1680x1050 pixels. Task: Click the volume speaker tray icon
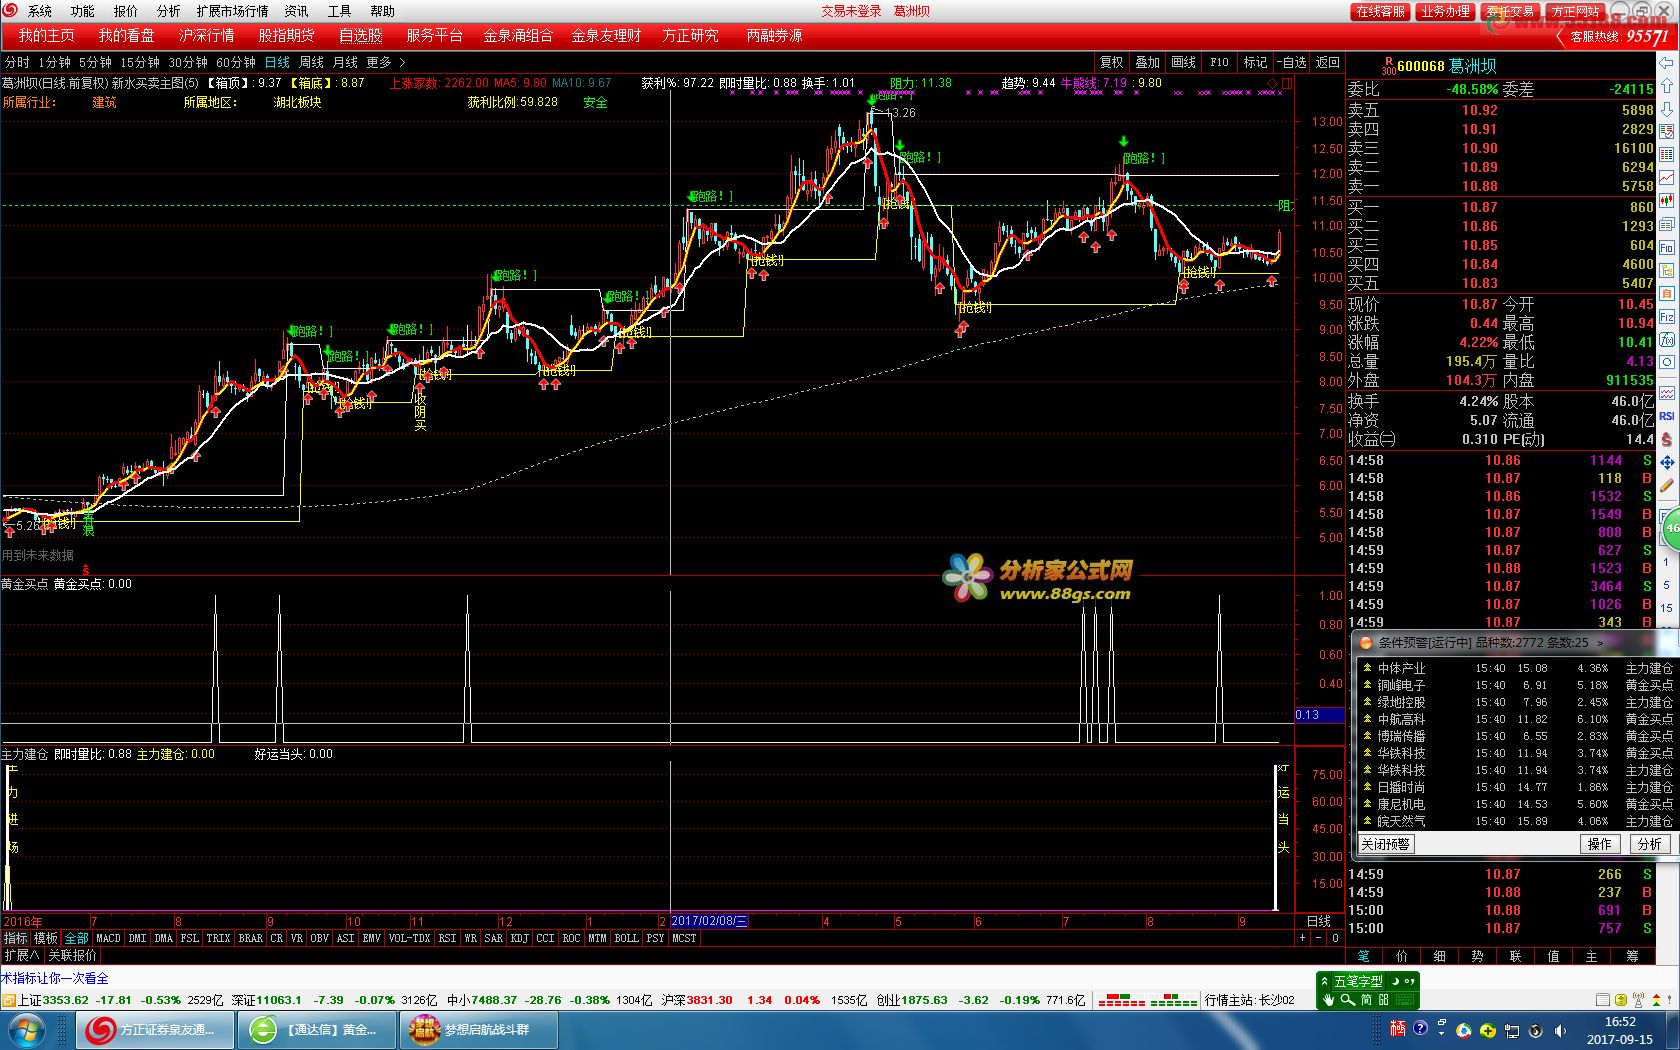[1560, 1031]
